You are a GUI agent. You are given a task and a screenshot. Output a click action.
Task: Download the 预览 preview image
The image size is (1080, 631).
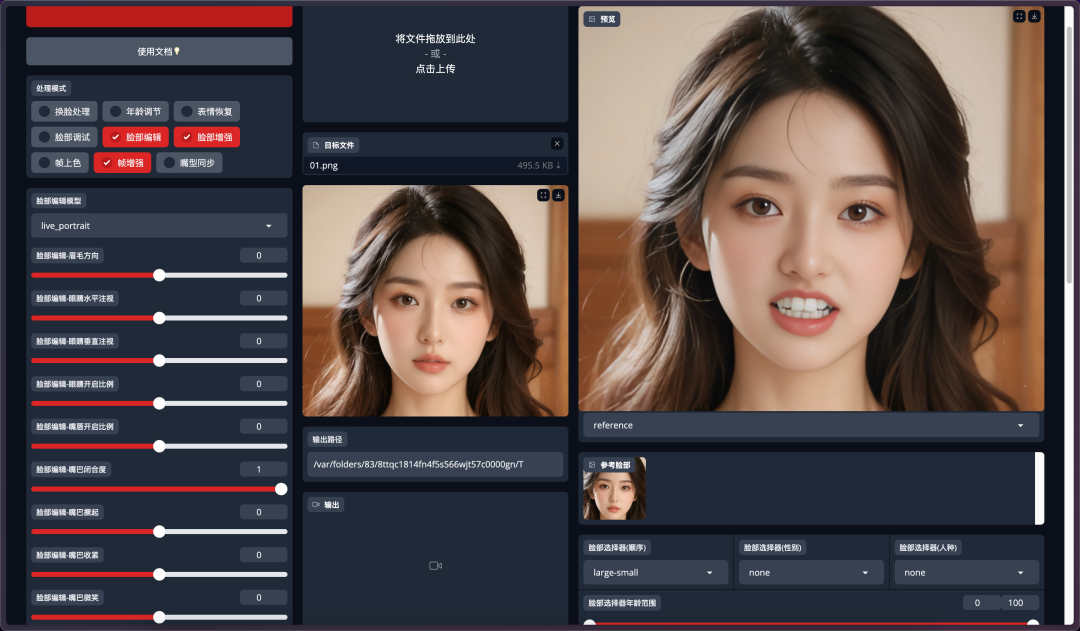click(x=1035, y=16)
